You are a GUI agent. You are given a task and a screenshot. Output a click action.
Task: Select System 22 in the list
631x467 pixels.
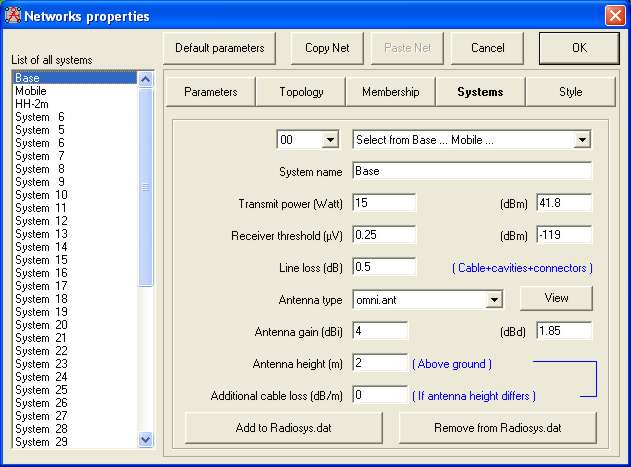point(75,351)
